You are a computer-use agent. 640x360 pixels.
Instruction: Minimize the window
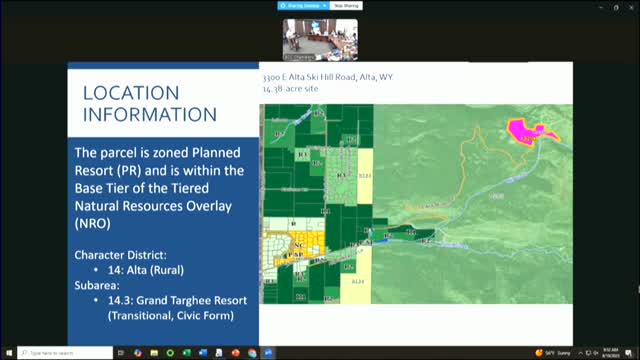pyautogui.click(x=601, y=7)
